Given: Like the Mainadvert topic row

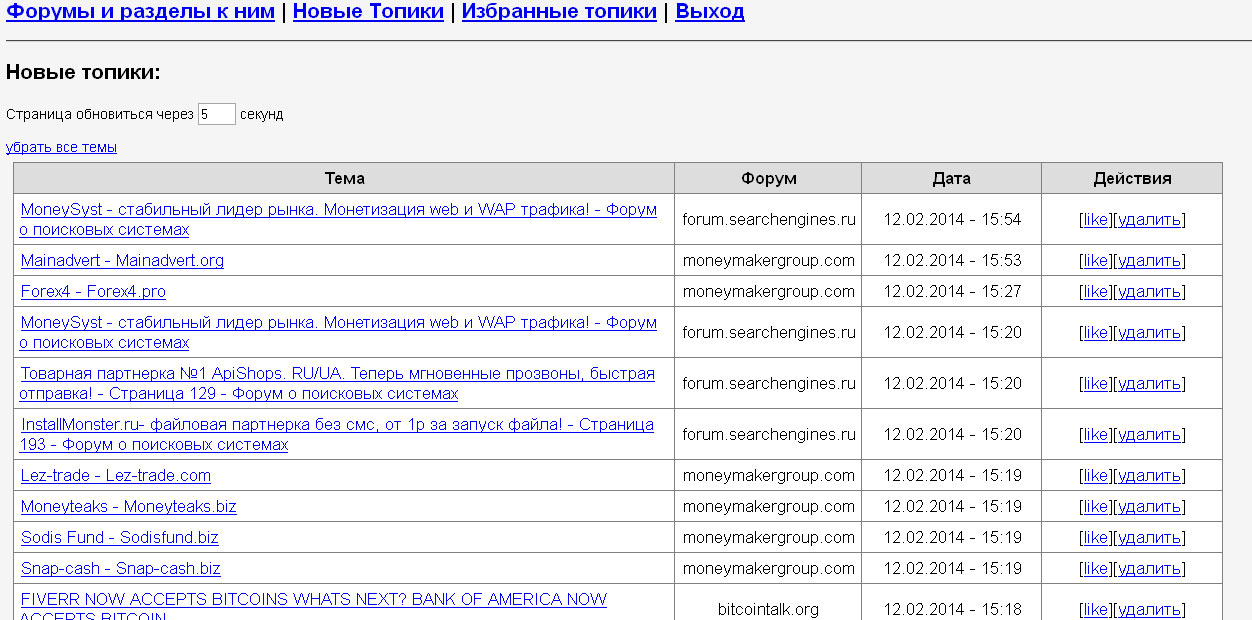Looking at the screenshot, I should [1096, 260].
